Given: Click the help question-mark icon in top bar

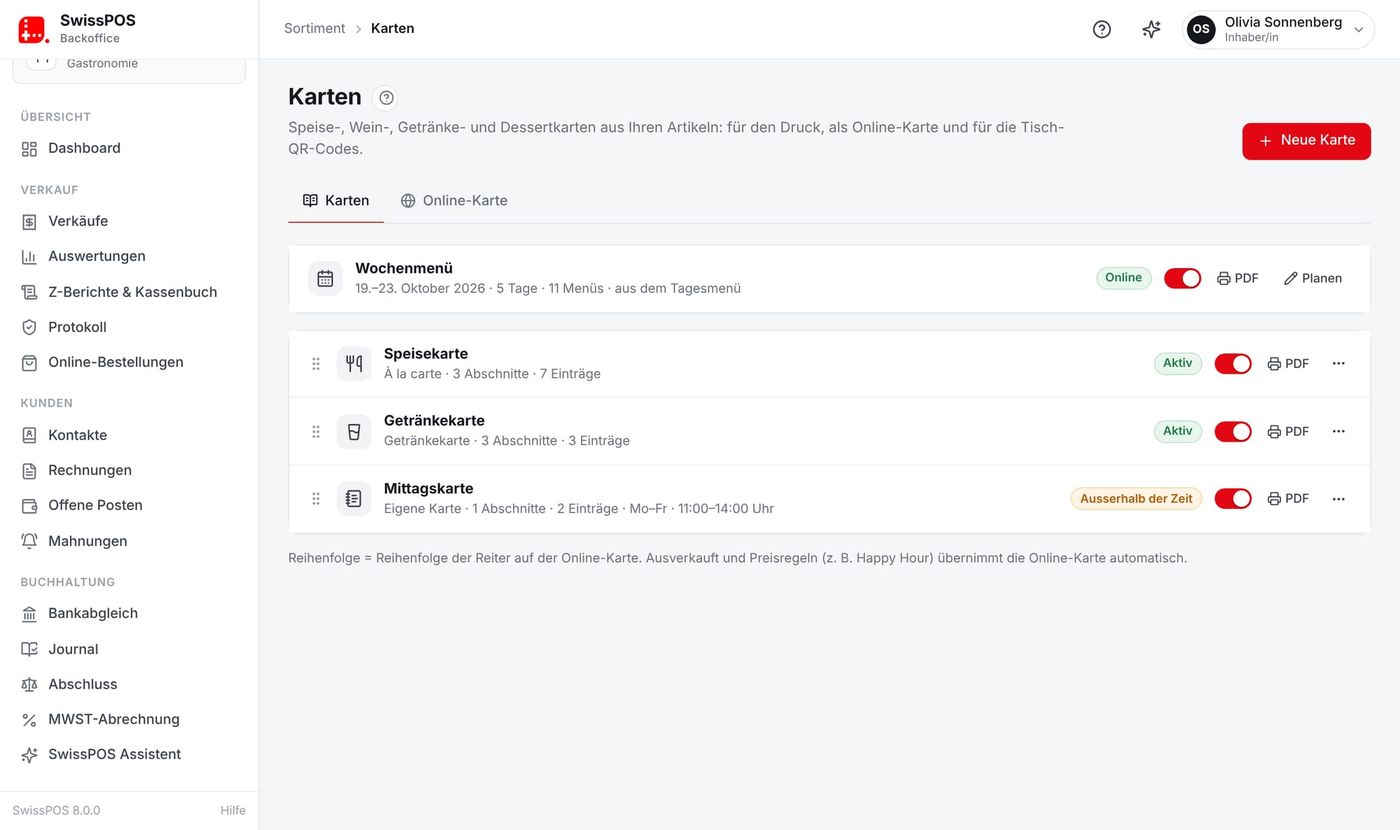Looking at the screenshot, I should tap(1101, 29).
